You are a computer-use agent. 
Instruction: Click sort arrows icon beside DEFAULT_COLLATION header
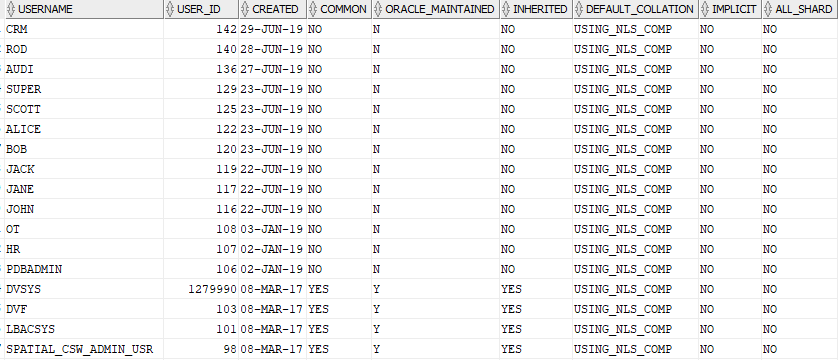click(579, 9)
